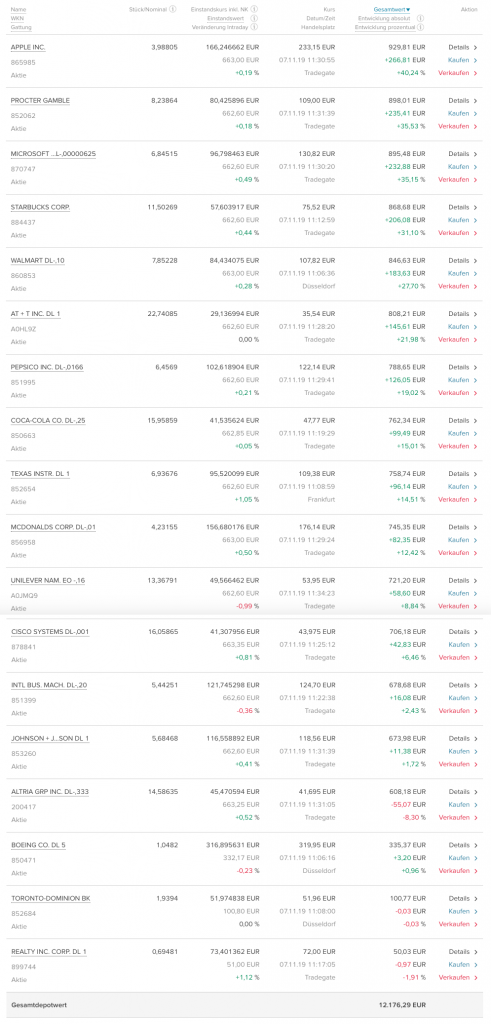Open the COCA-COLA CO. stock link
The width and height of the screenshot is (491, 1024).
(48, 421)
